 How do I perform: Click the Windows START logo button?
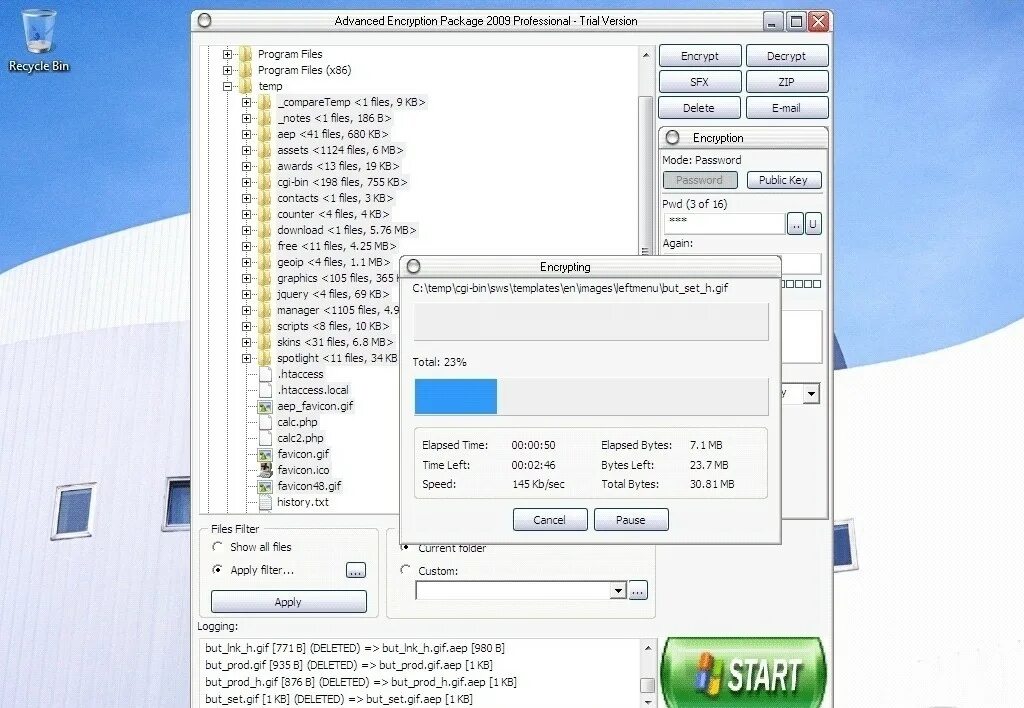pos(743,673)
